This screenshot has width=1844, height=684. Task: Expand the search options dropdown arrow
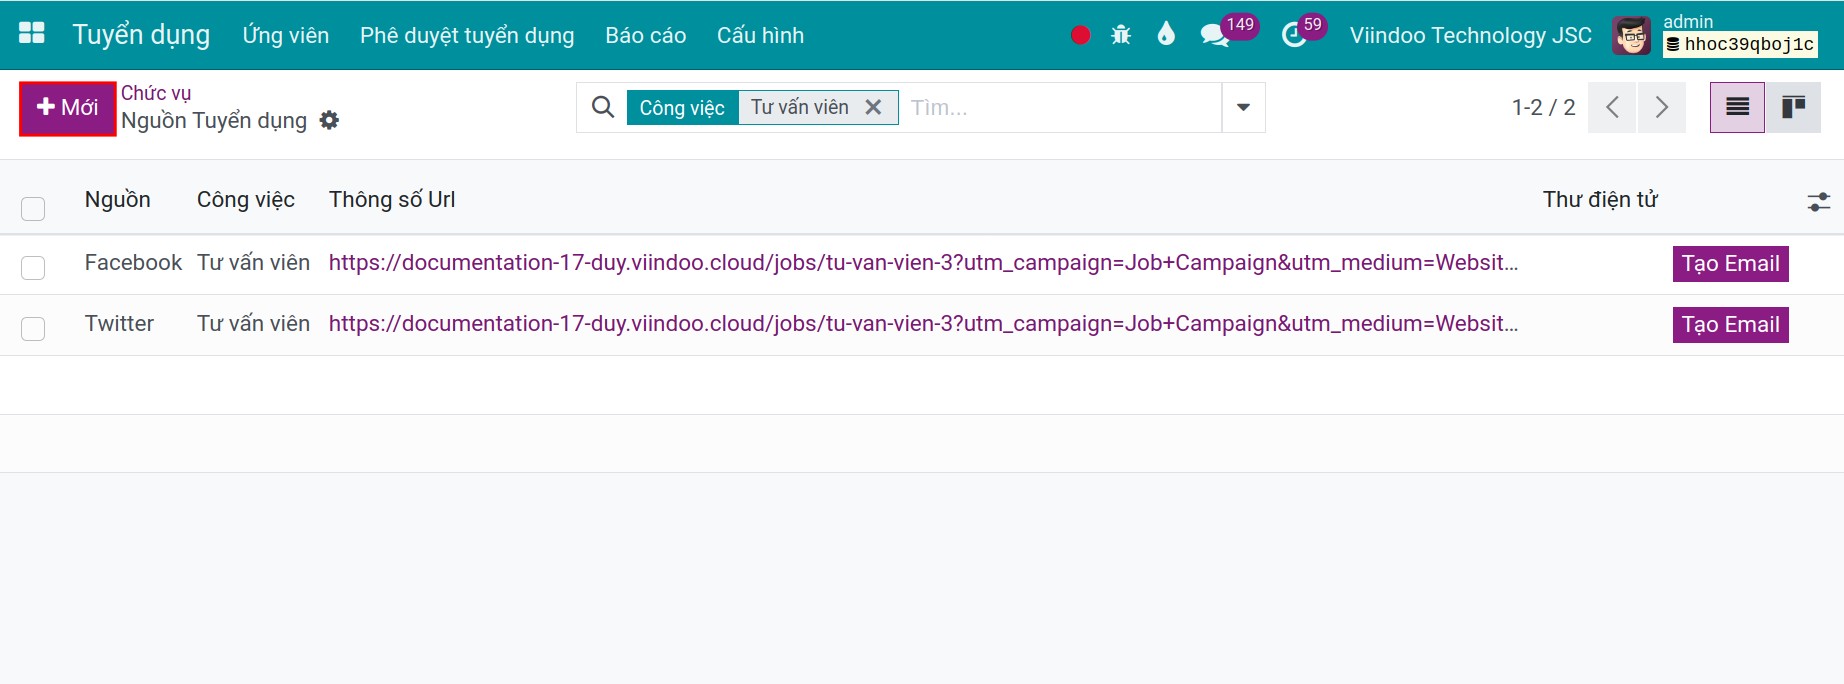(1243, 107)
